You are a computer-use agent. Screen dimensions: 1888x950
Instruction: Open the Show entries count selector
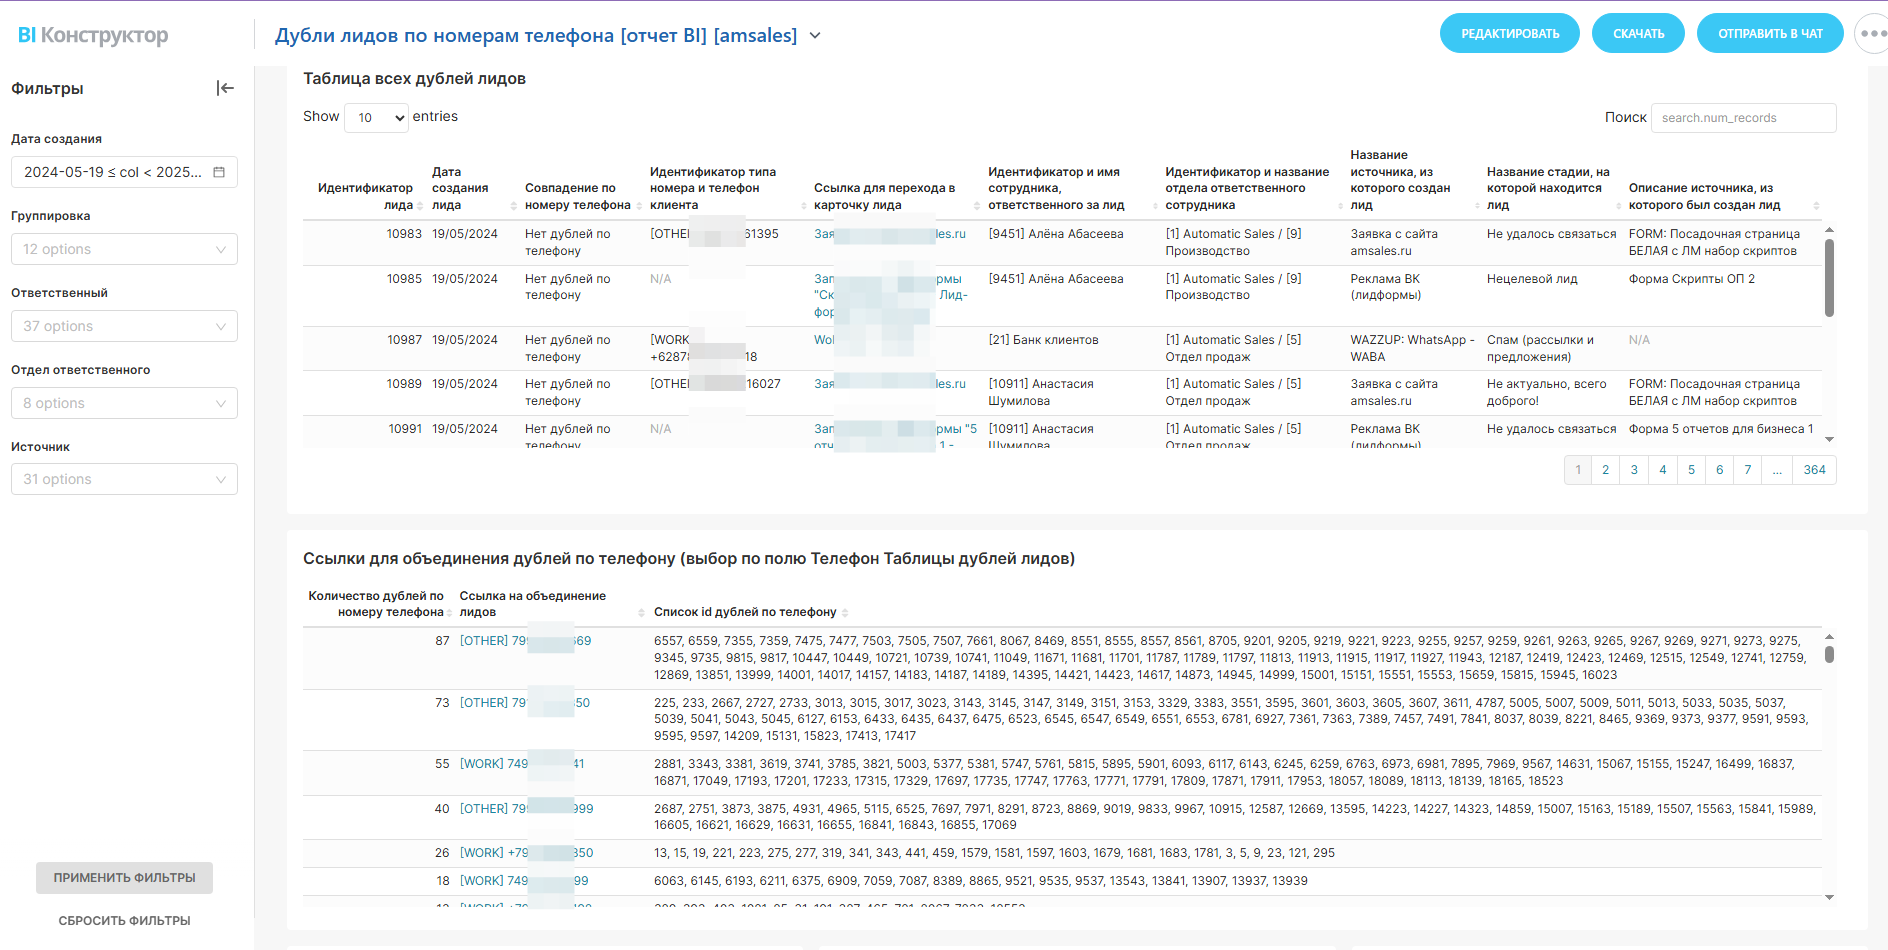377,118
